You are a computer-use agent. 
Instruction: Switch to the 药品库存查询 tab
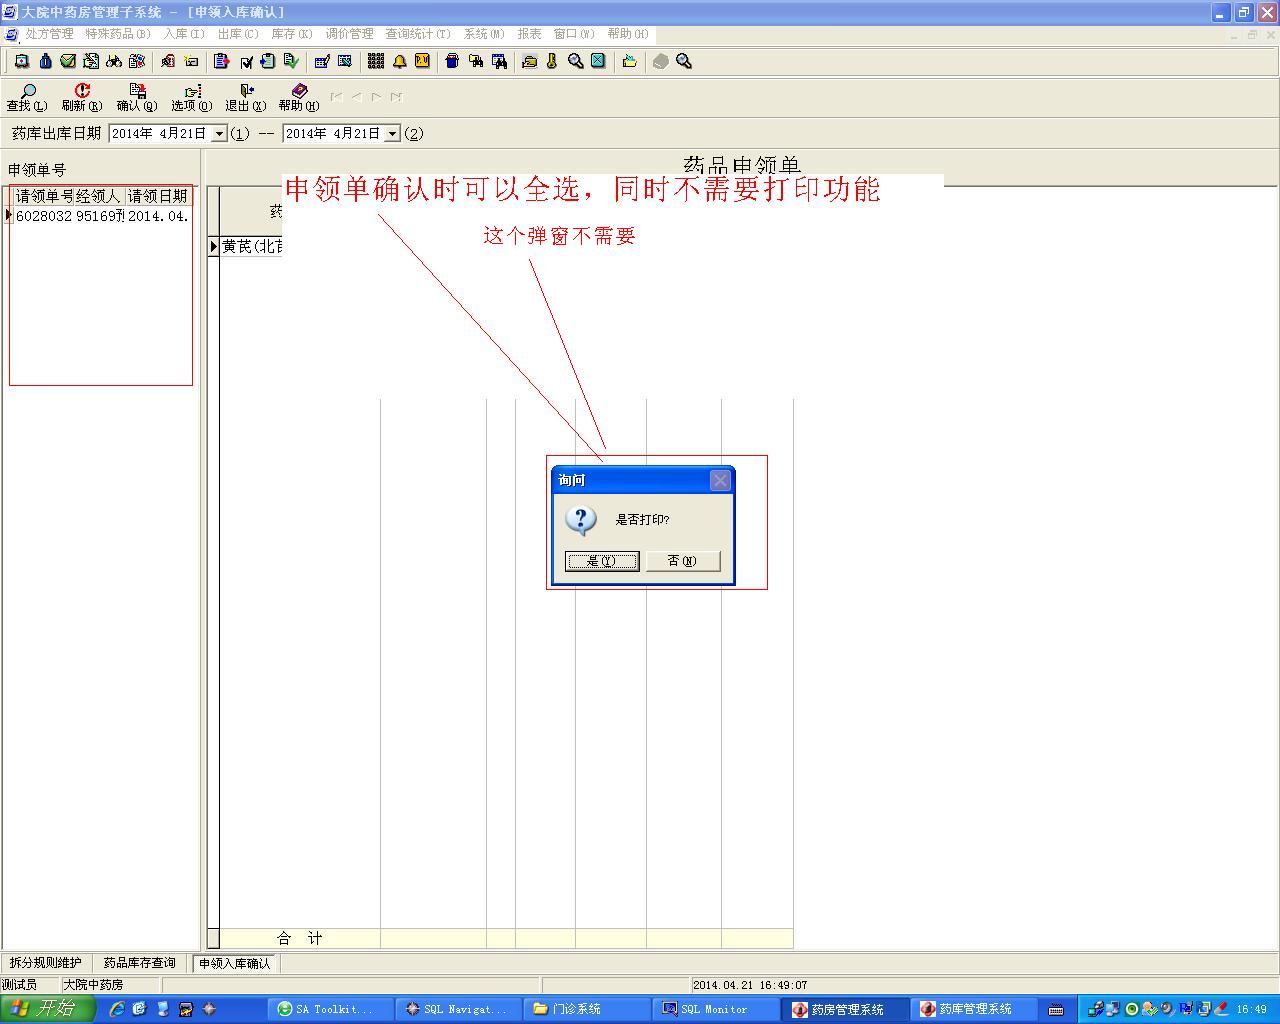(x=139, y=963)
